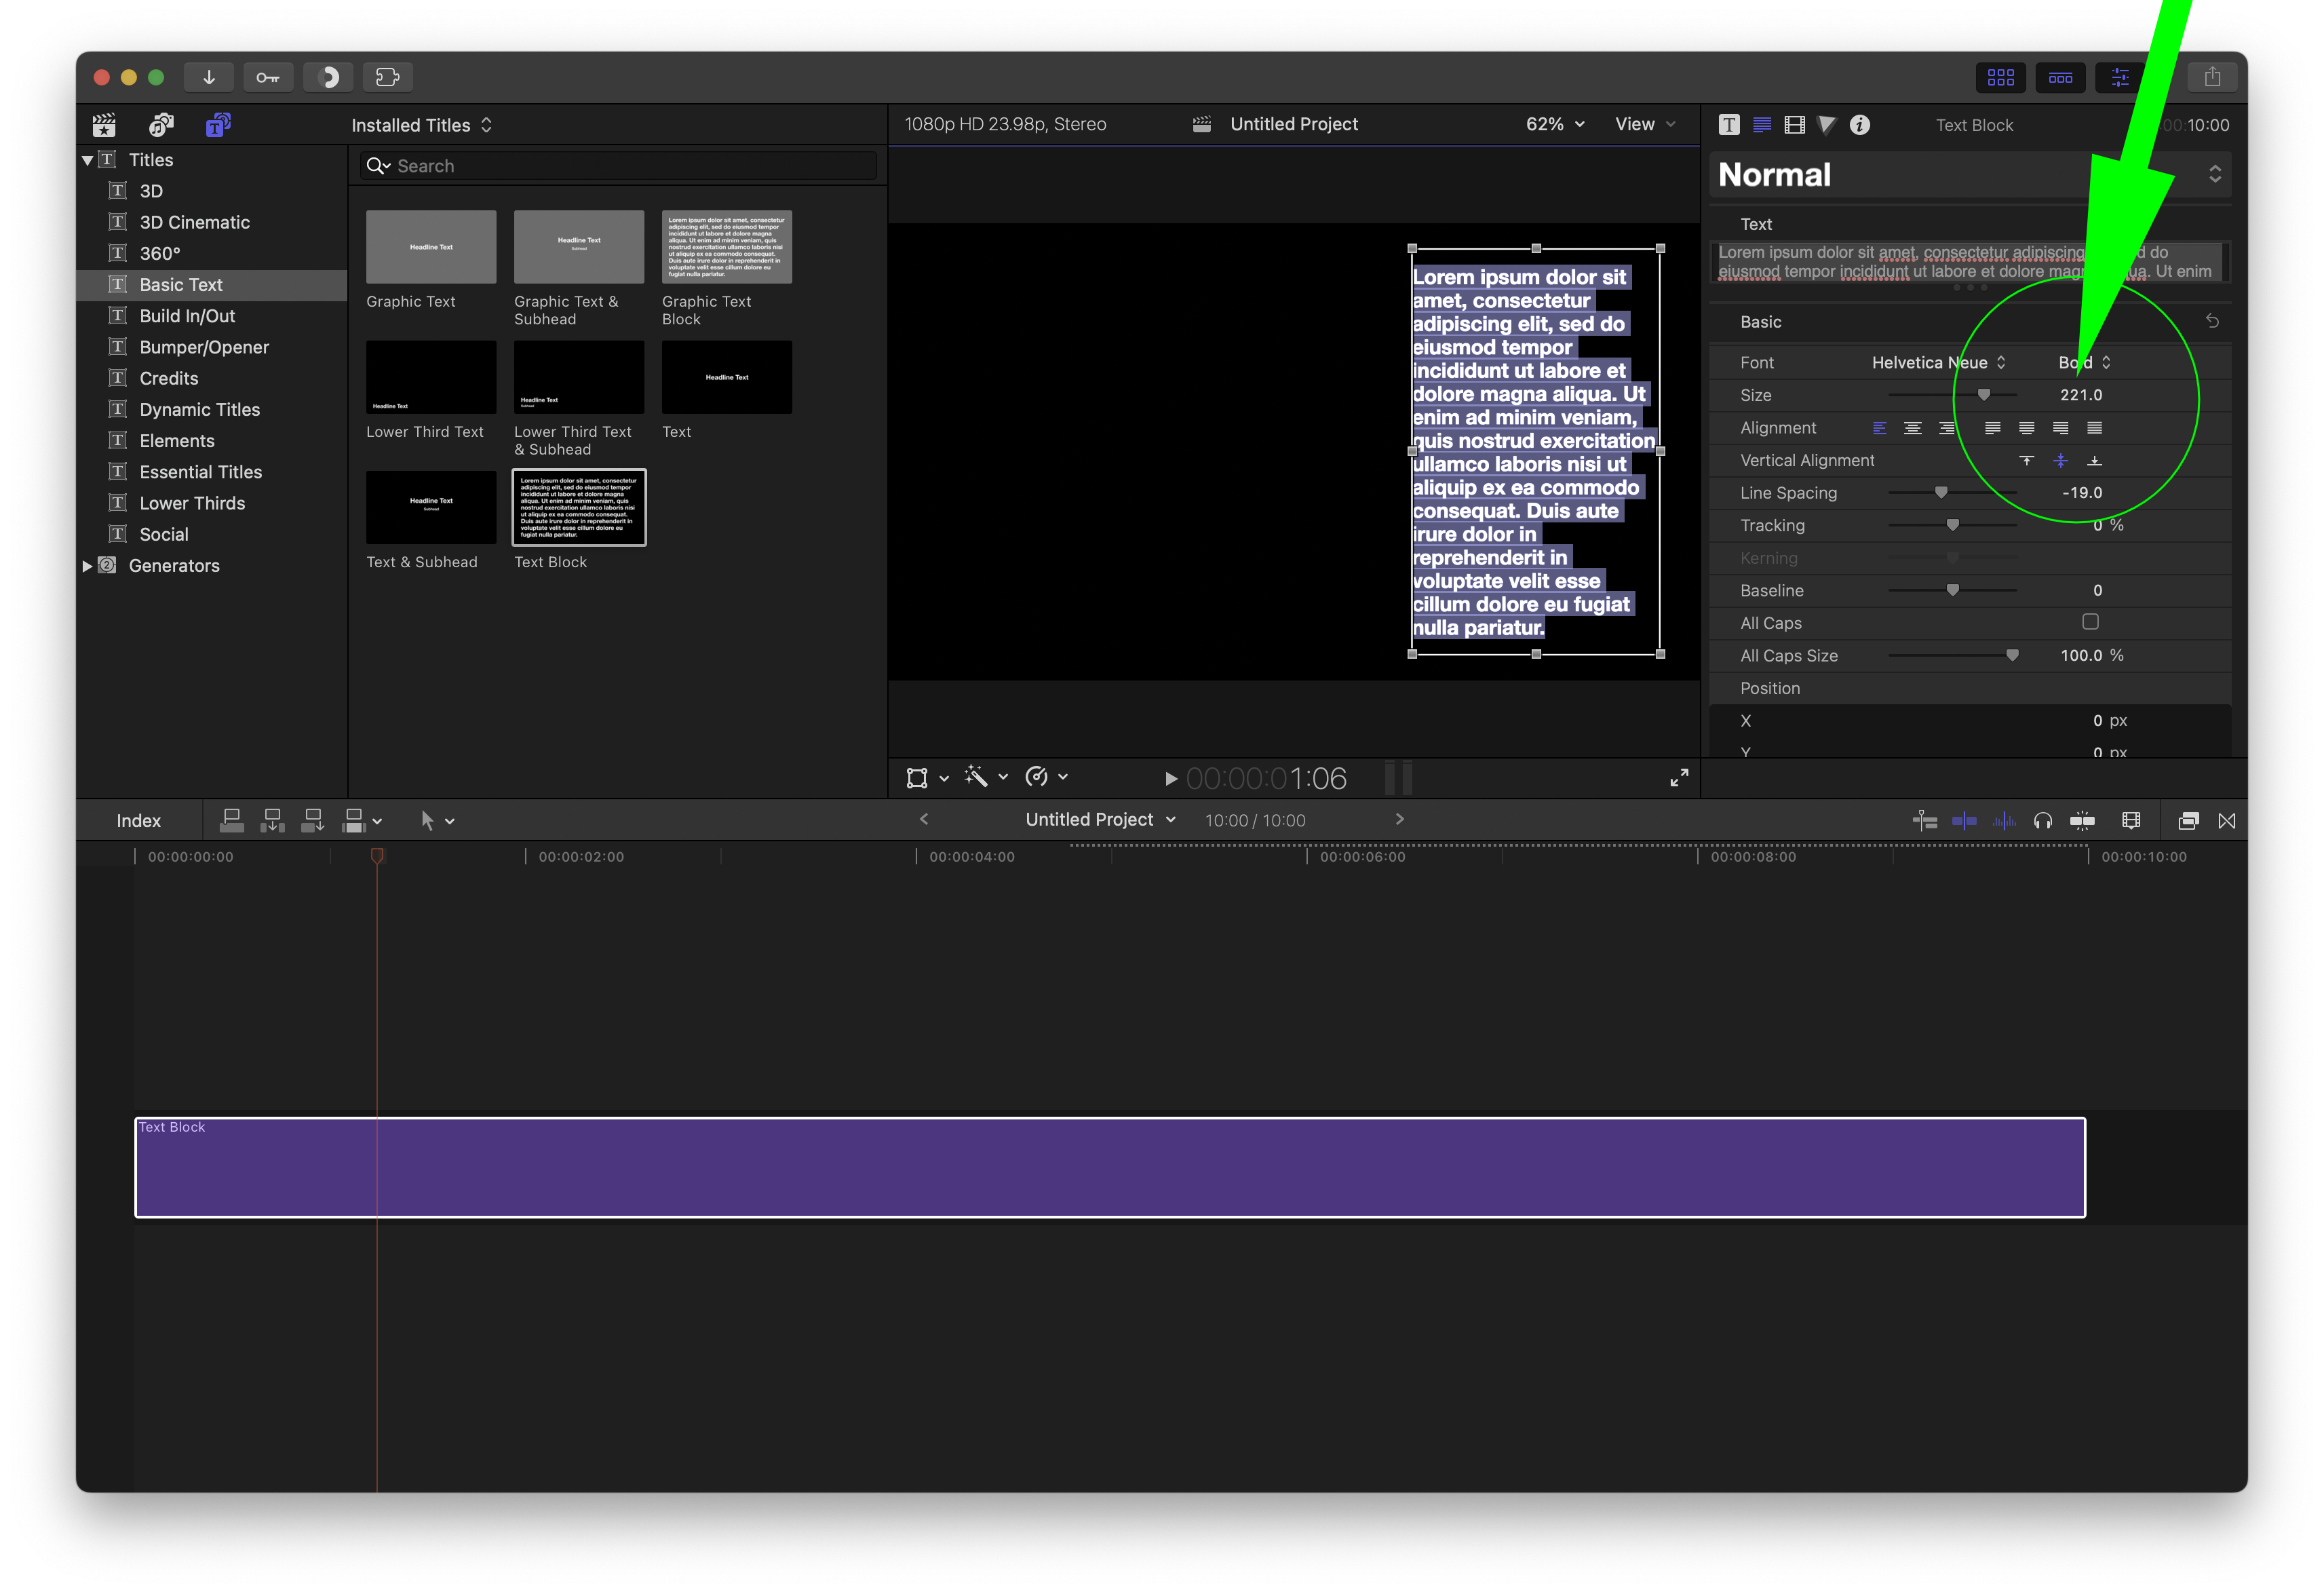Toggle timeline snapping
Viewport: 2324px width, 1593px height.
(x=2082, y=821)
